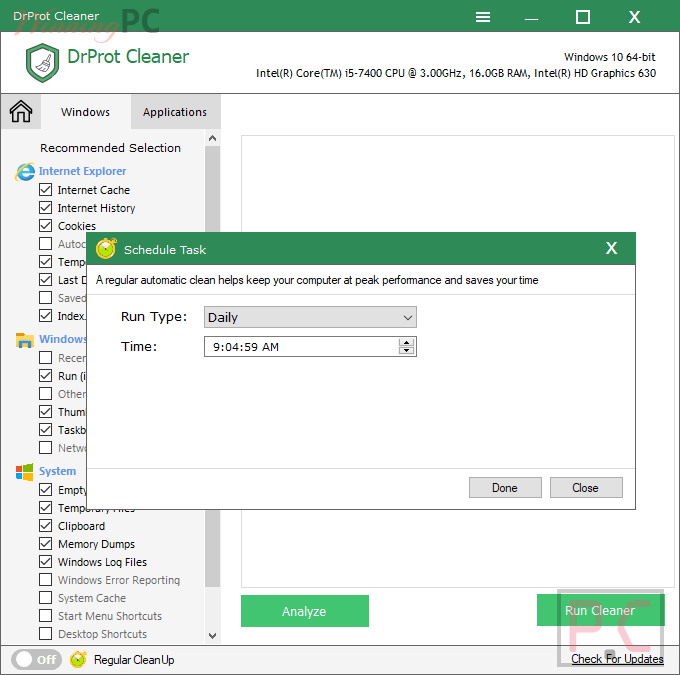Open the Check For Updates link
This screenshot has height=675, width=680.
click(x=617, y=659)
